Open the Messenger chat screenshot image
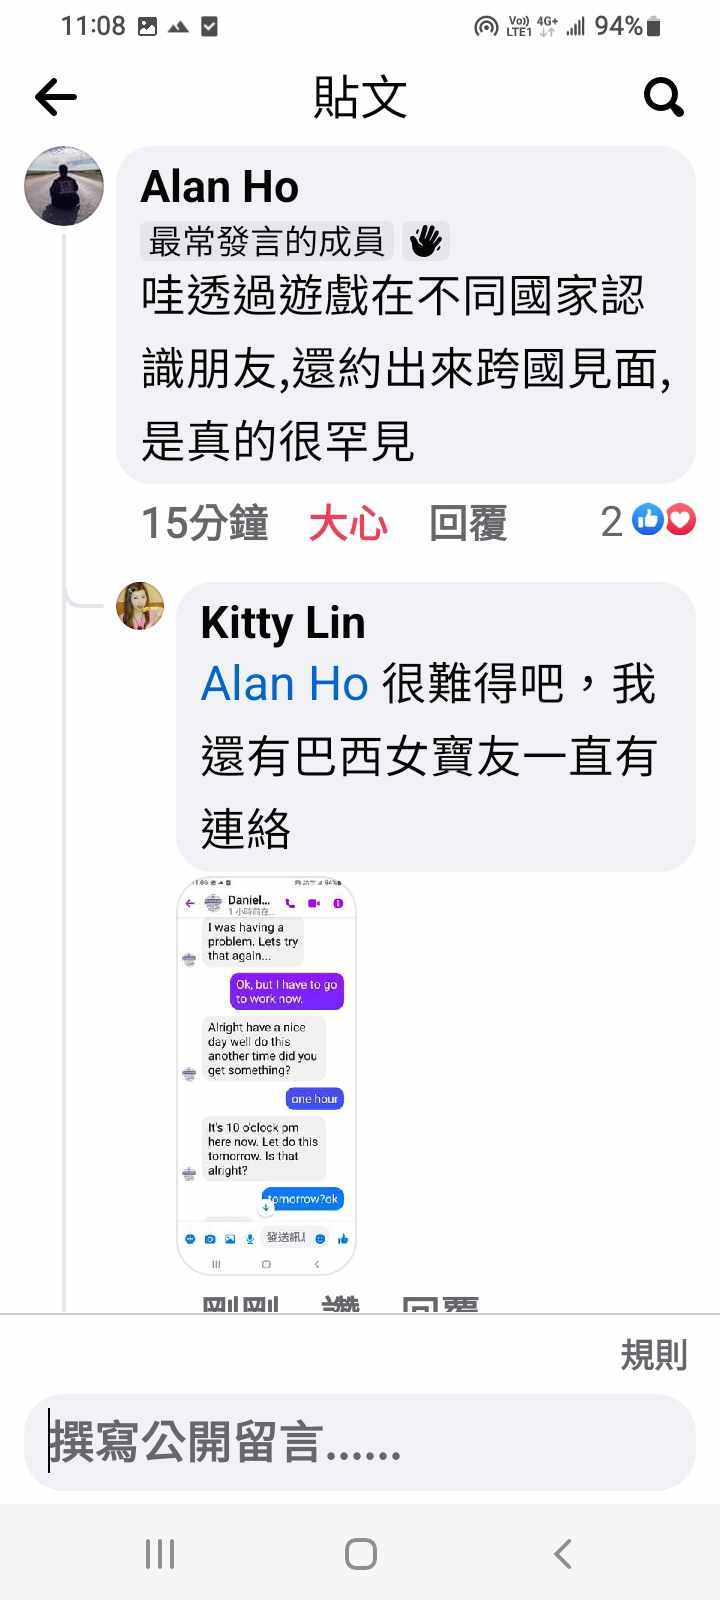The image size is (720, 1600). [267, 1077]
